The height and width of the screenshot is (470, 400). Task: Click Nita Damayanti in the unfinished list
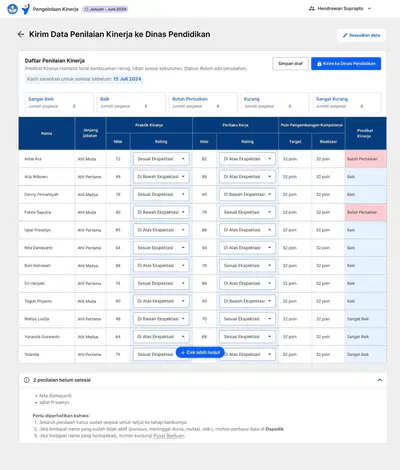click(x=55, y=396)
